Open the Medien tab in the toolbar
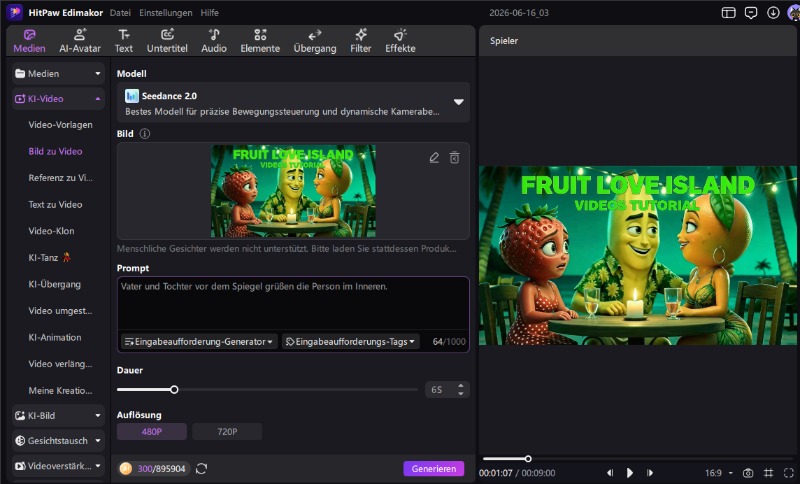 [29, 41]
